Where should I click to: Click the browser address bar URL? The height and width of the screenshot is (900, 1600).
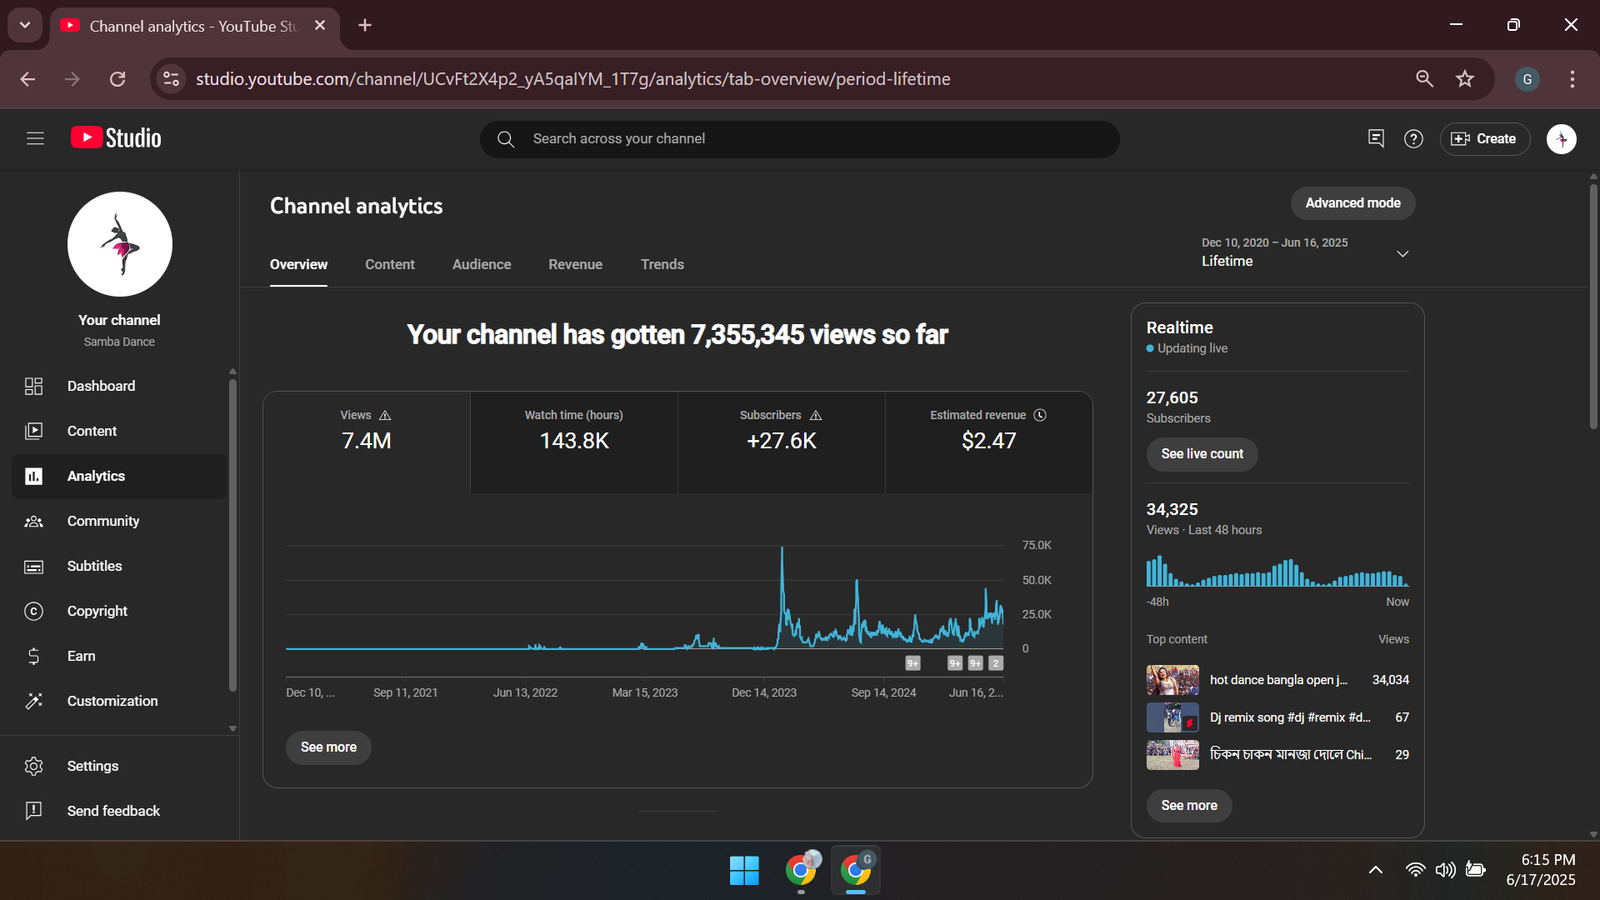click(573, 79)
